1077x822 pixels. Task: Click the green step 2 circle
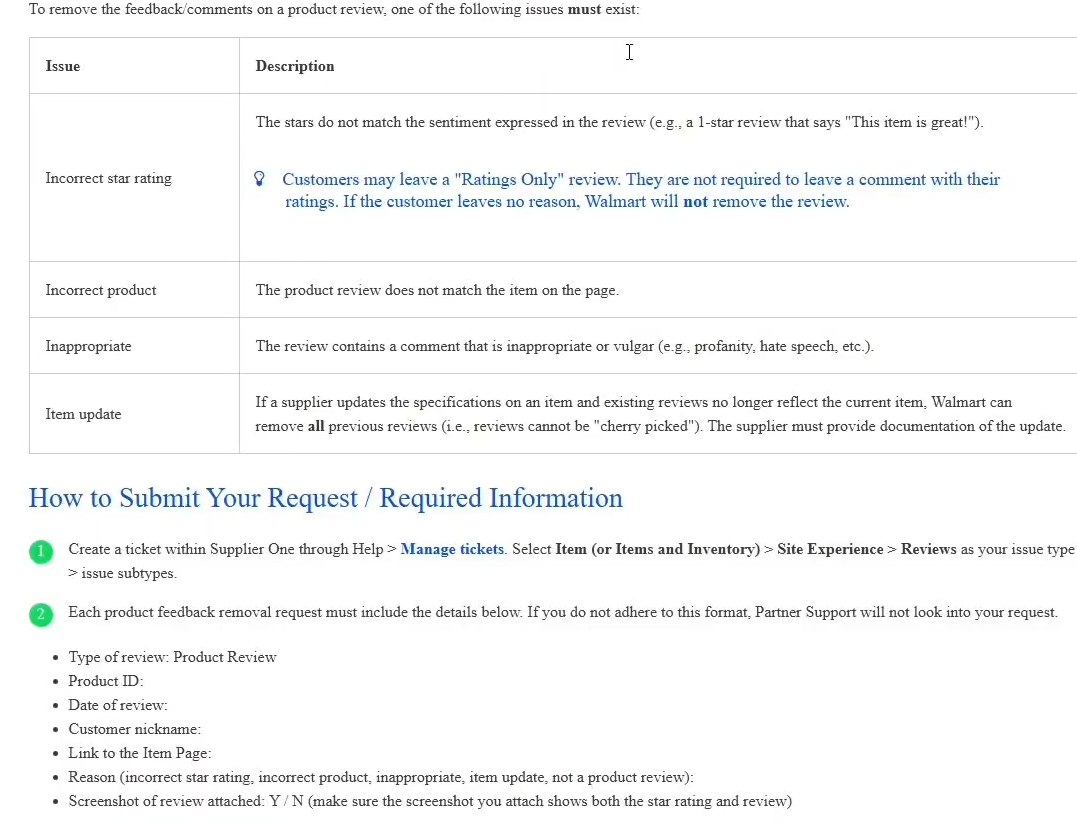tap(41, 614)
